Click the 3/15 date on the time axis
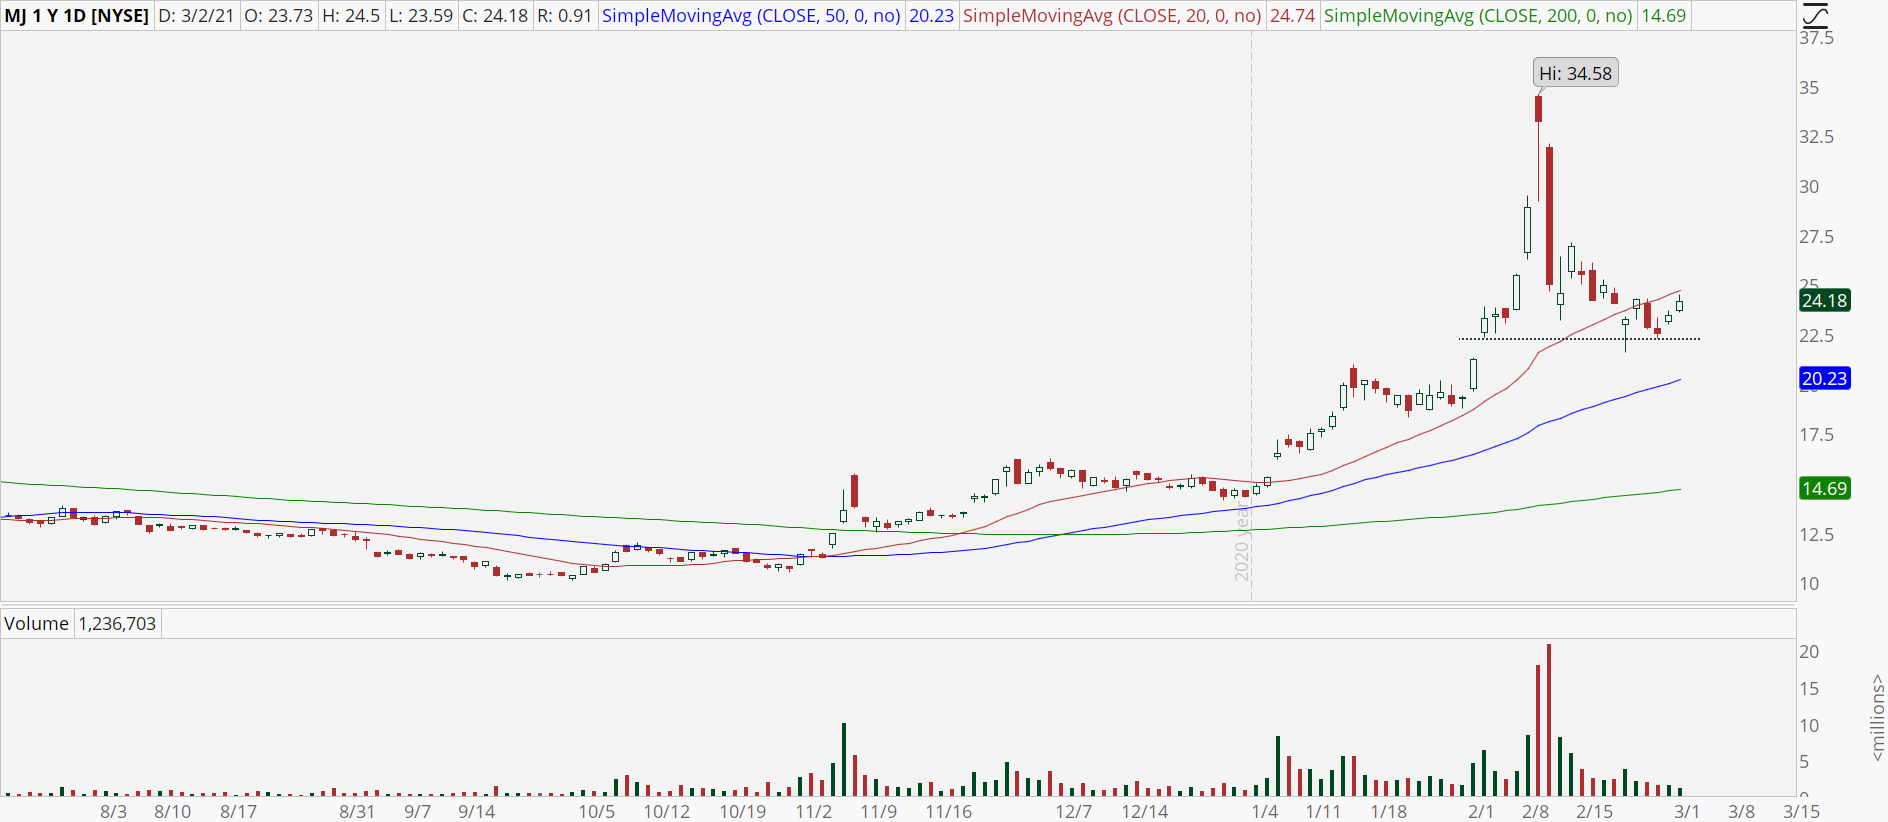This screenshot has width=1888, height=822. click(1801, 811)
